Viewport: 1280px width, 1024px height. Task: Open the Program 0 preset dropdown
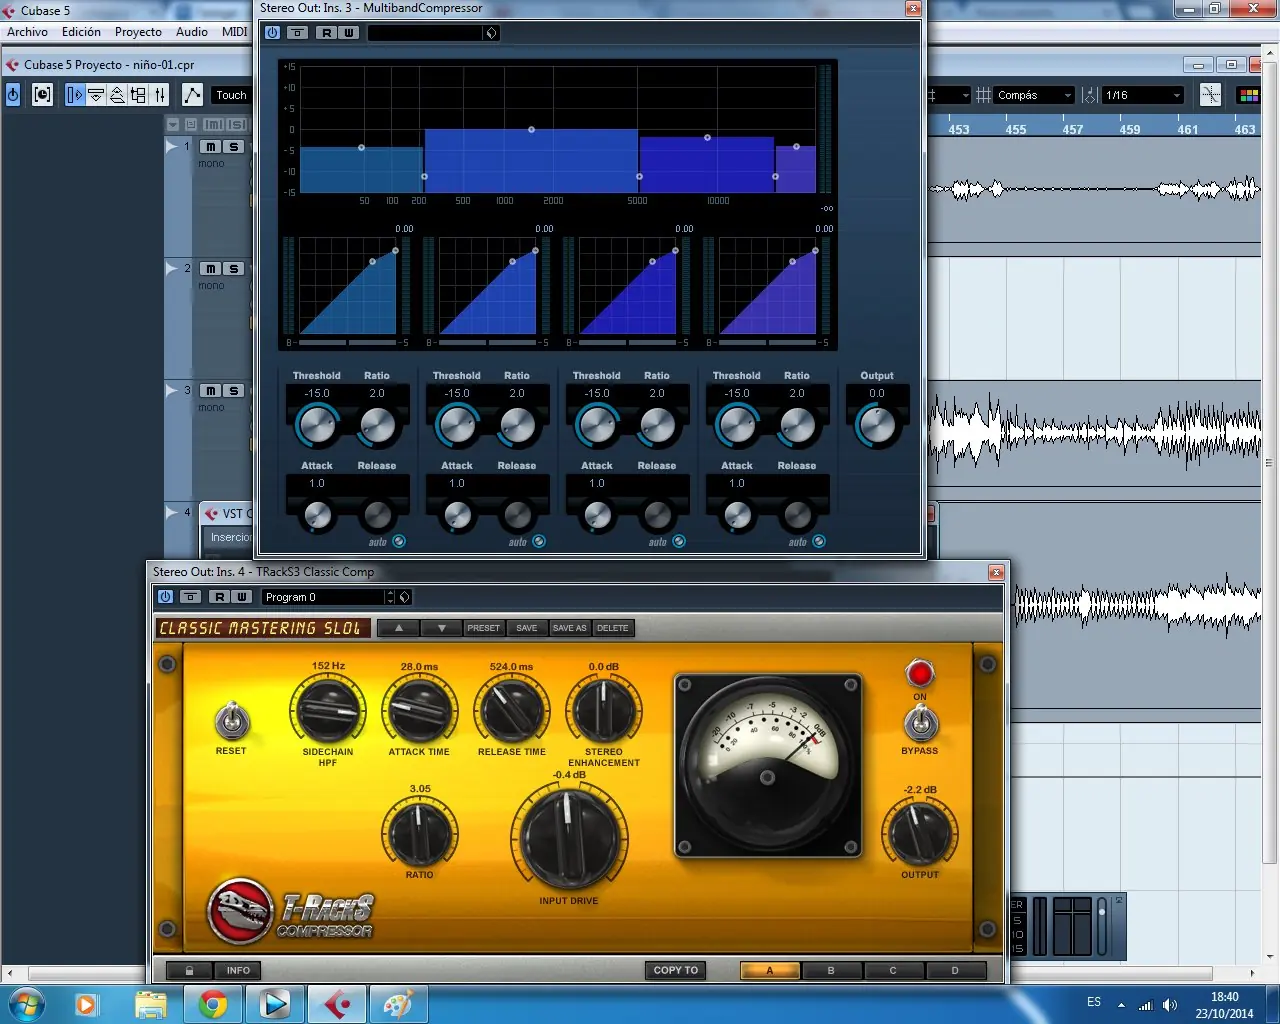point(323,597)
